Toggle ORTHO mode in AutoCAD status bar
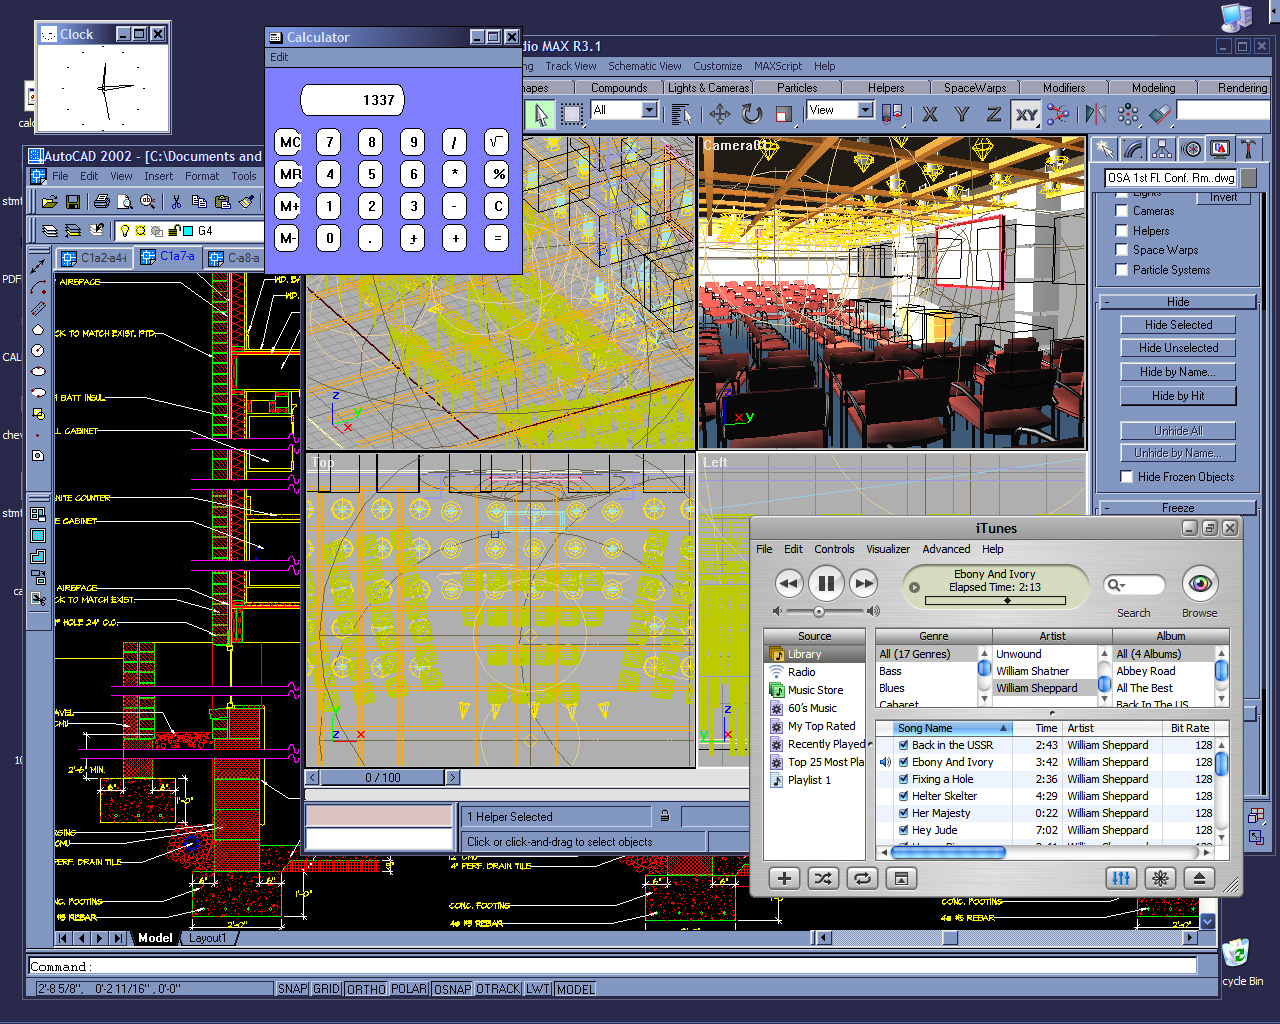The width and height of the screenshot is (1280, 1024). coord(366,989)
